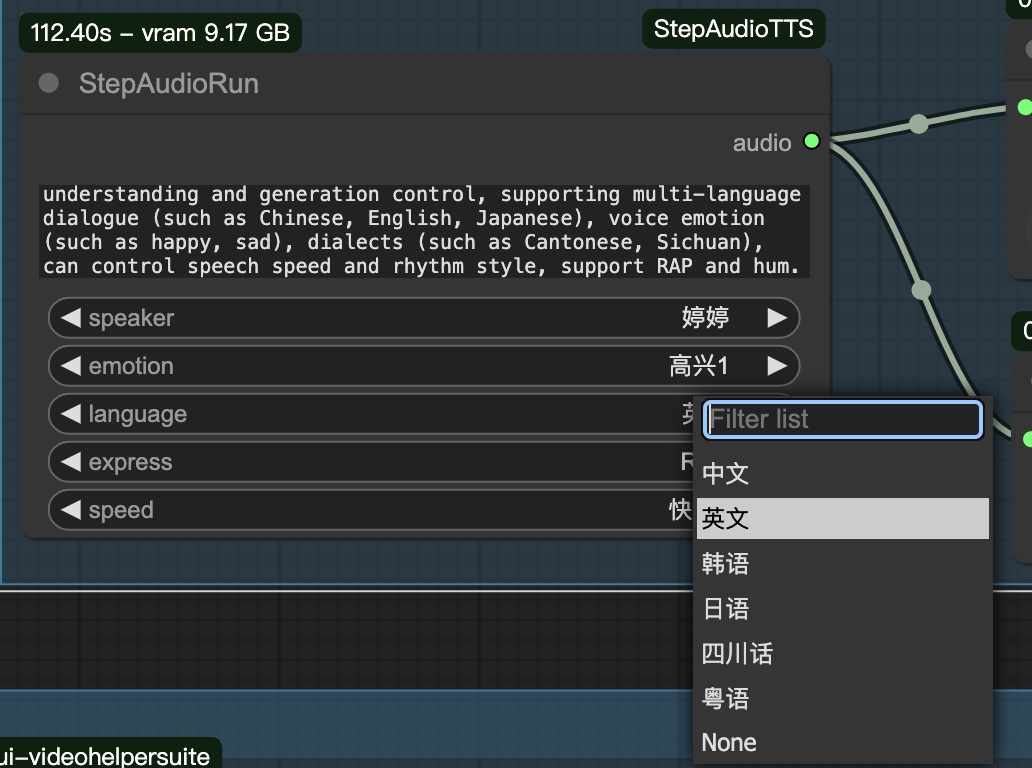1032x768 pixels.
Task: Click next emotion right arrow
Action: [777, 366]
